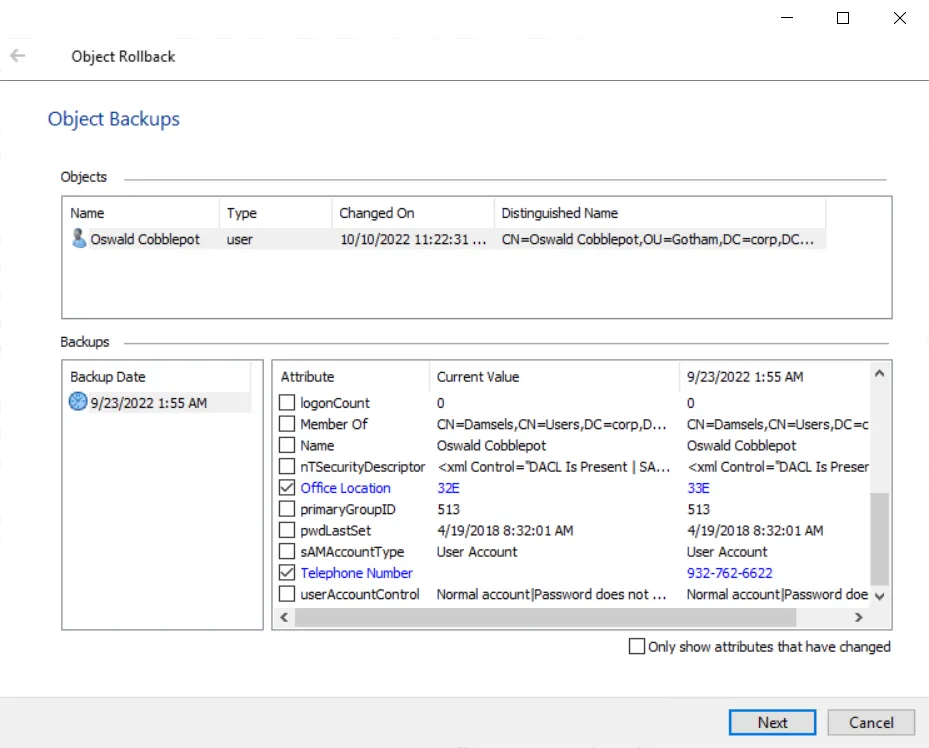Sort objects by Type column header
Image resolution: width=929 pixels, height=748 pixels.
point(276,213)
